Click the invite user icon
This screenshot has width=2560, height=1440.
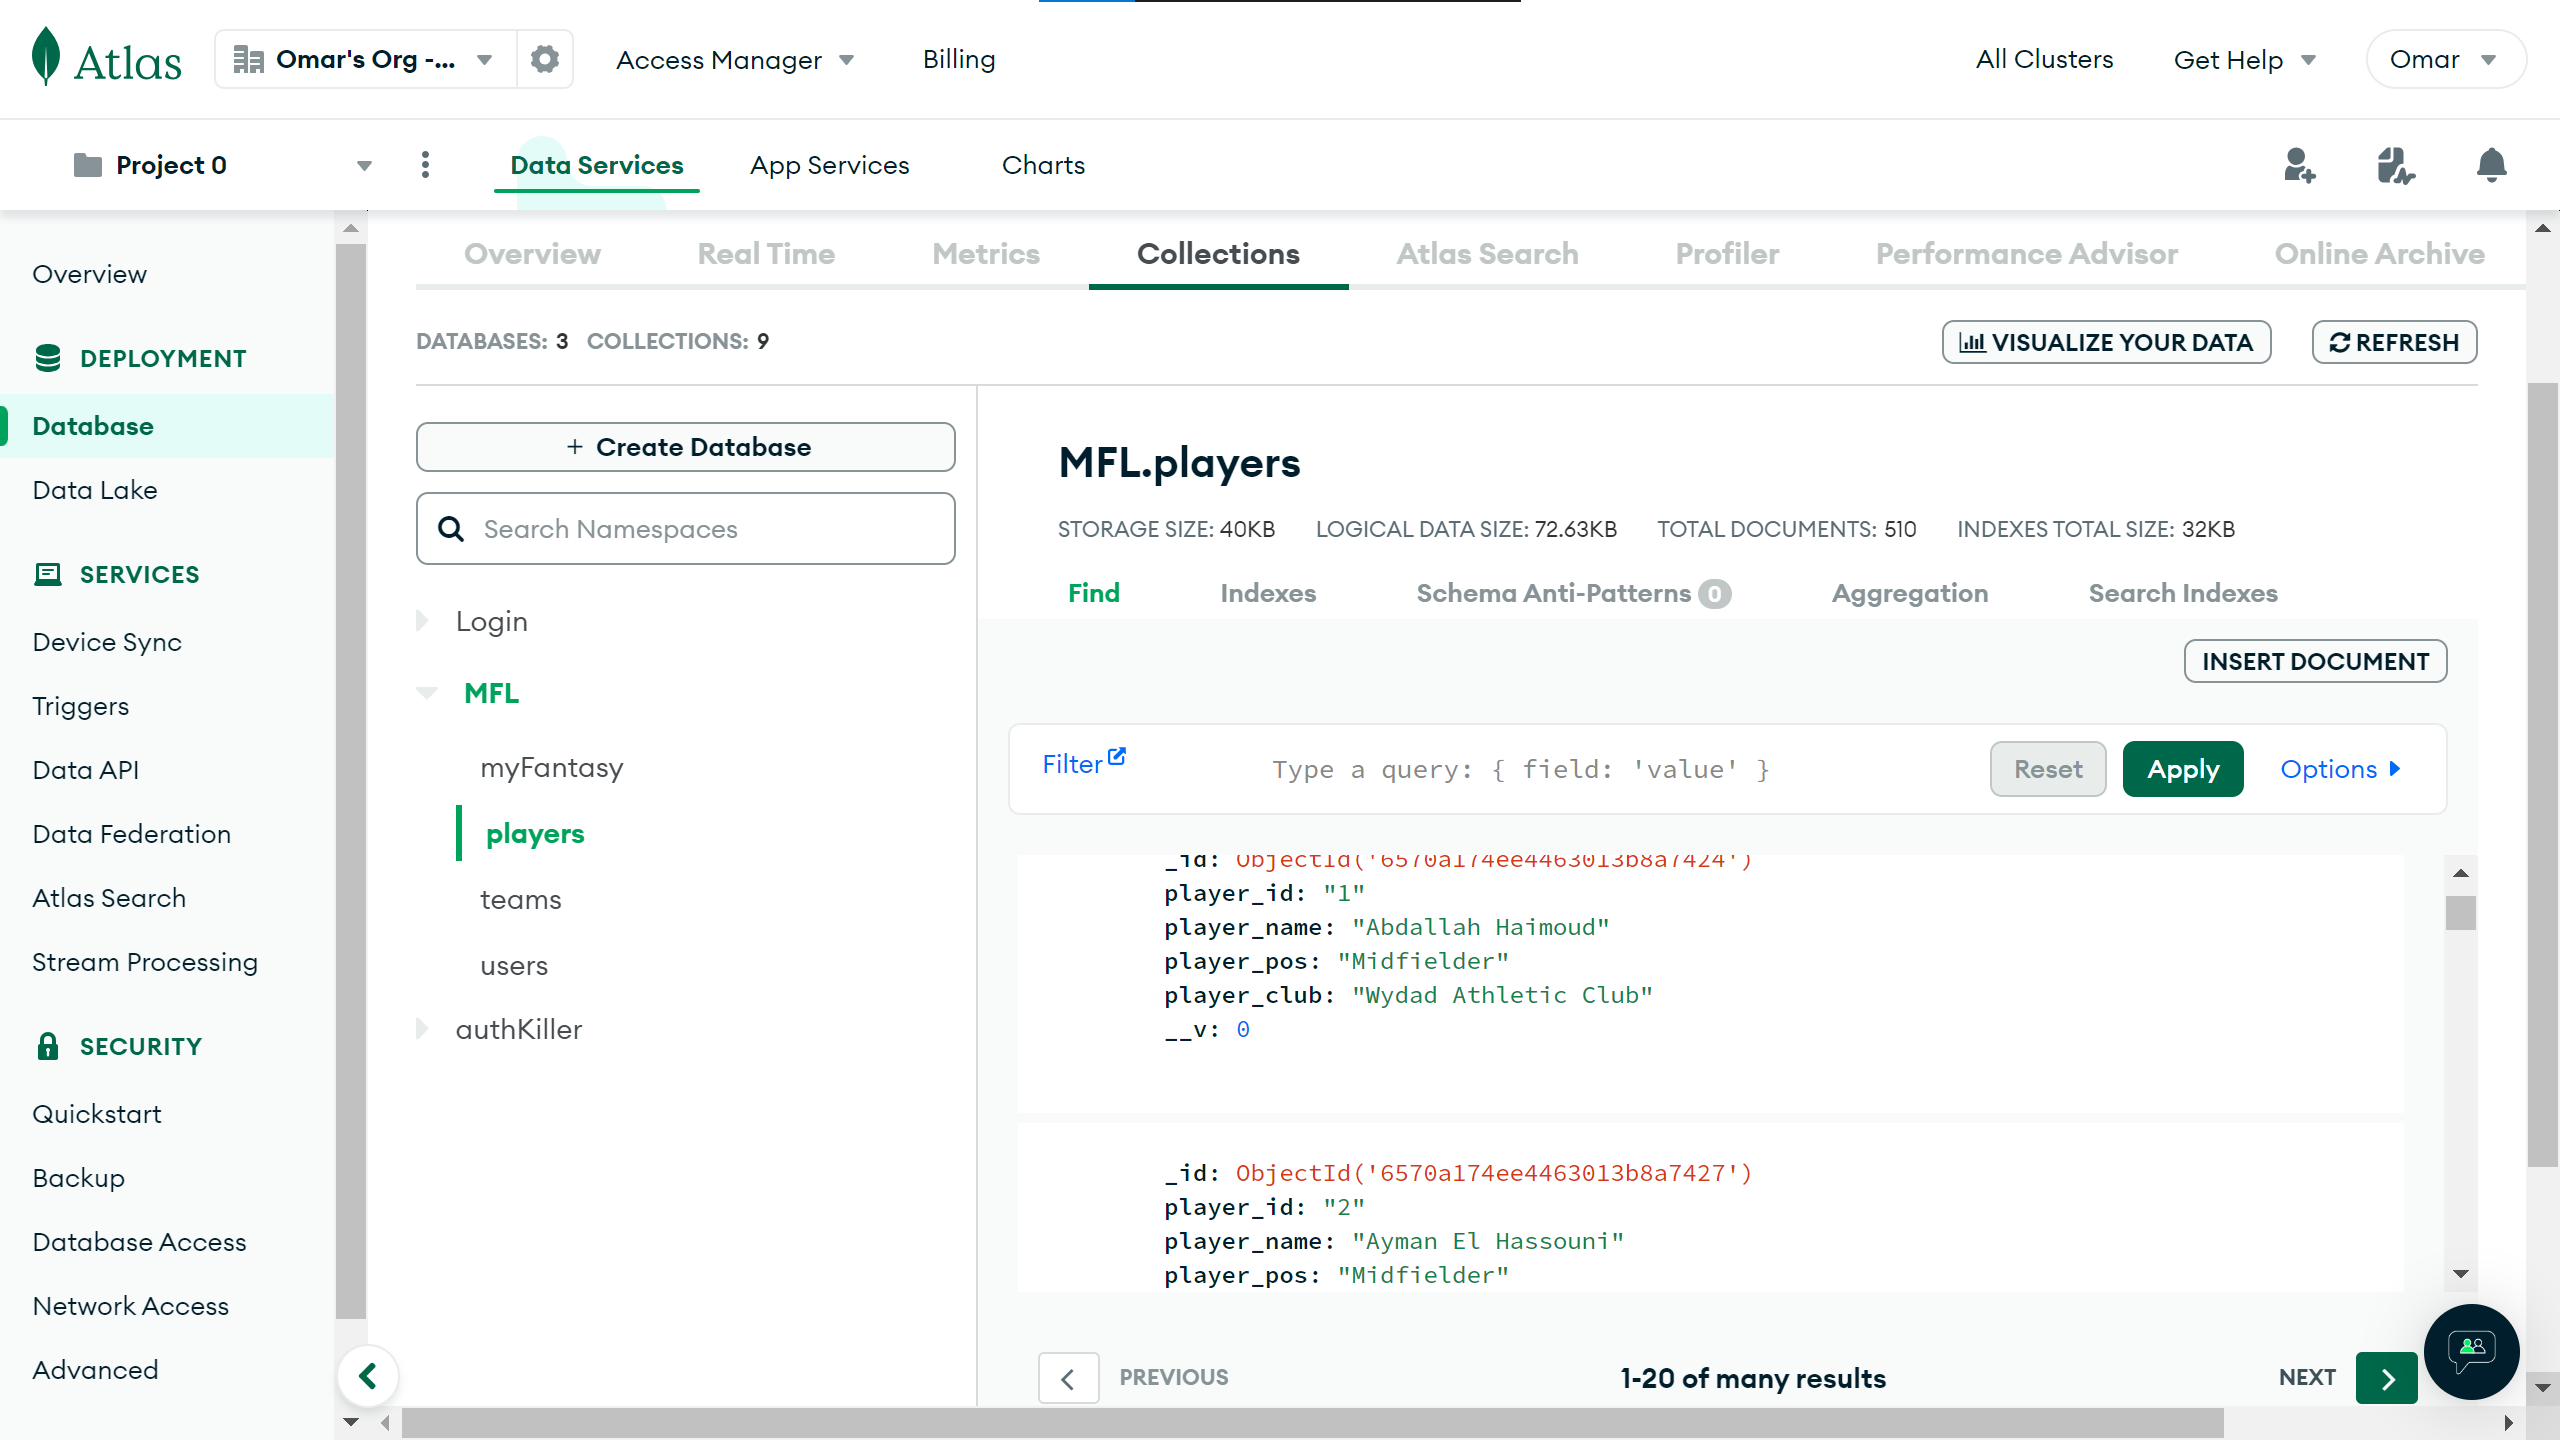(x=2299, y=165)
